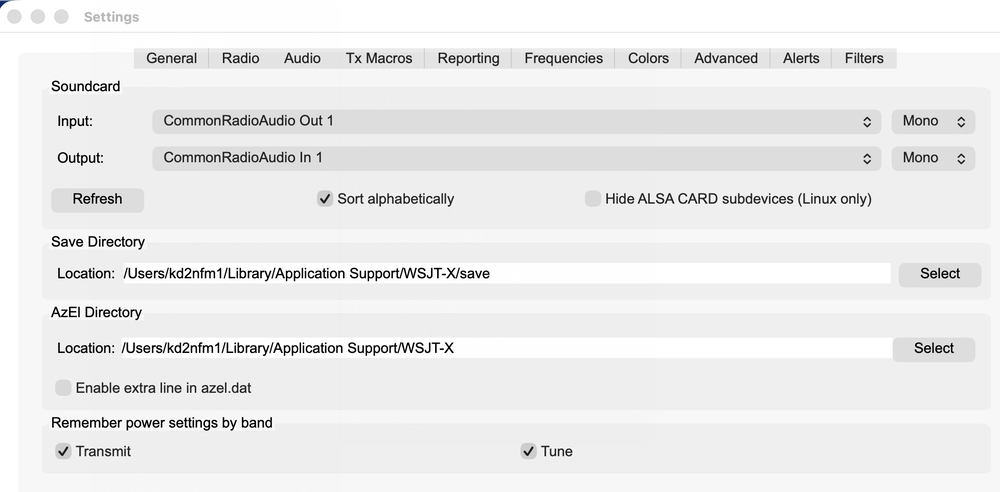
Task: Switch to the Colors tab
Action: [648, 58]
